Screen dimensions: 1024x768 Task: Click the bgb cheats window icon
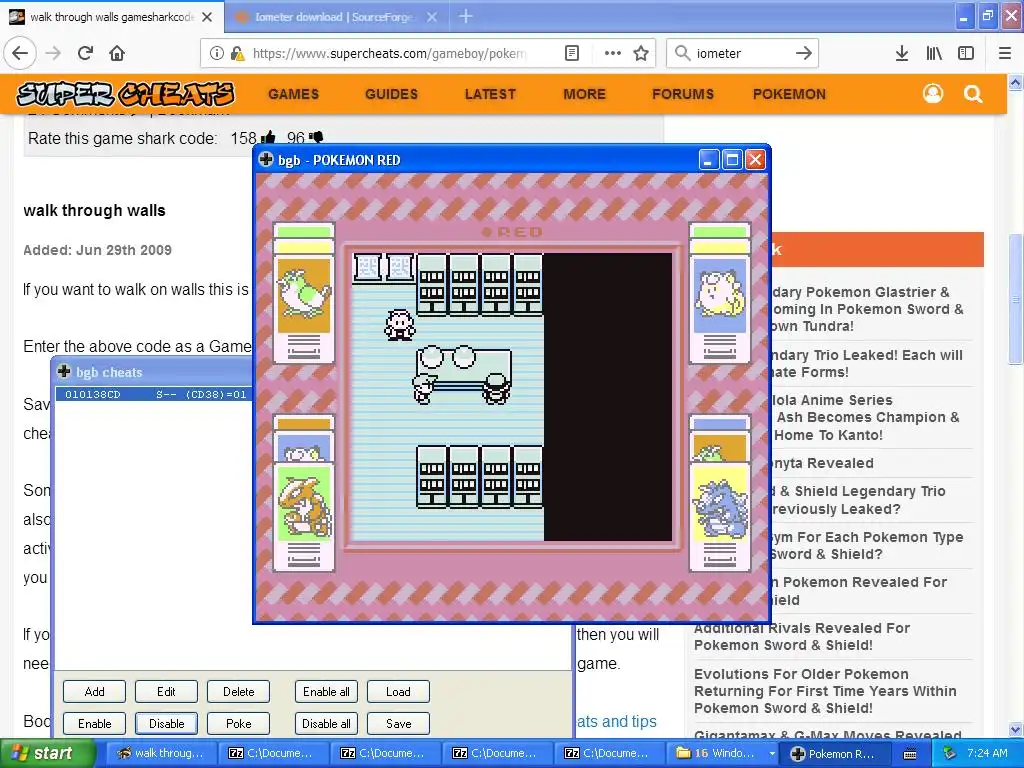pos(64,372)
